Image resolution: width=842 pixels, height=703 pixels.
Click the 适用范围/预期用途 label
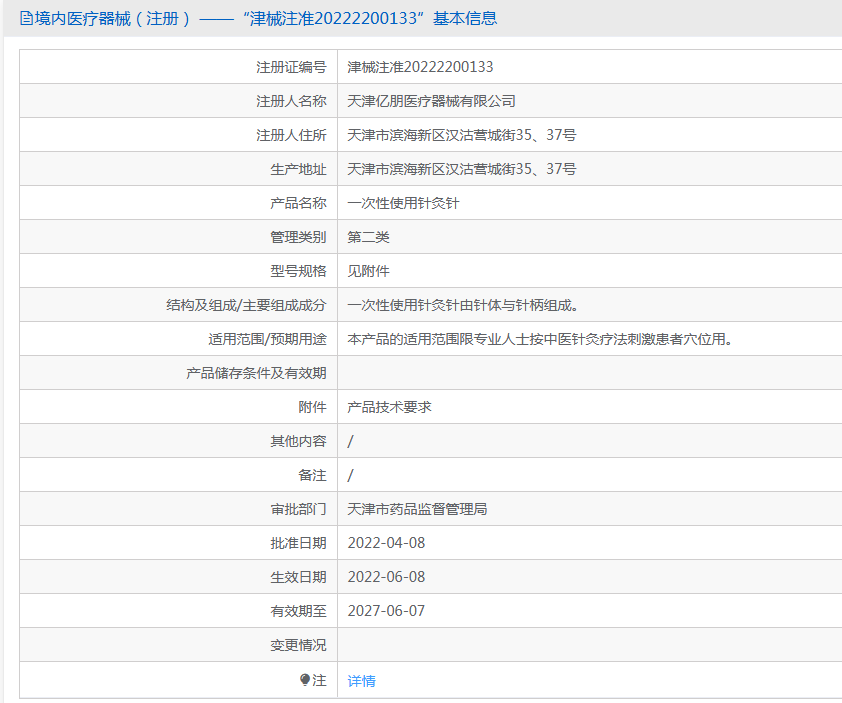(267, 339)
